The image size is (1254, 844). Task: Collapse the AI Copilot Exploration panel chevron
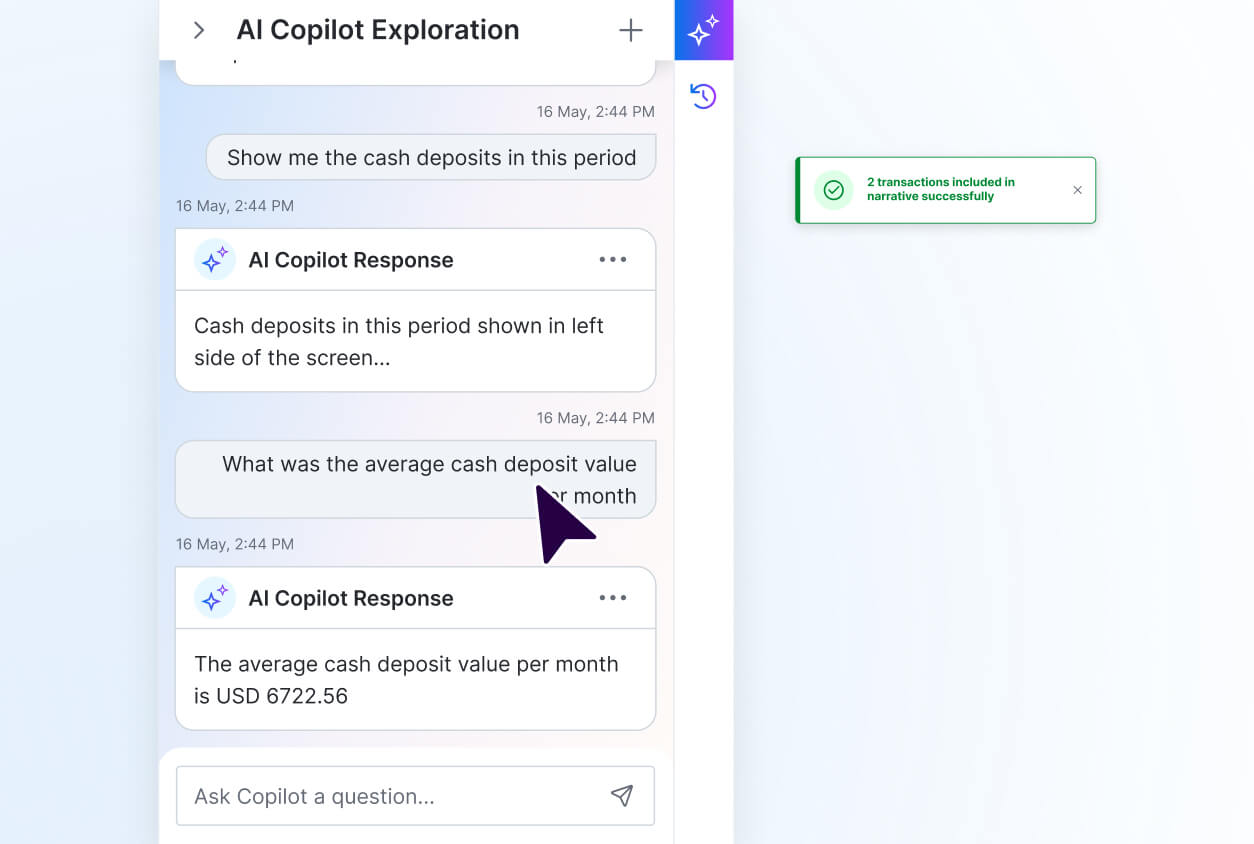[199, 30]
